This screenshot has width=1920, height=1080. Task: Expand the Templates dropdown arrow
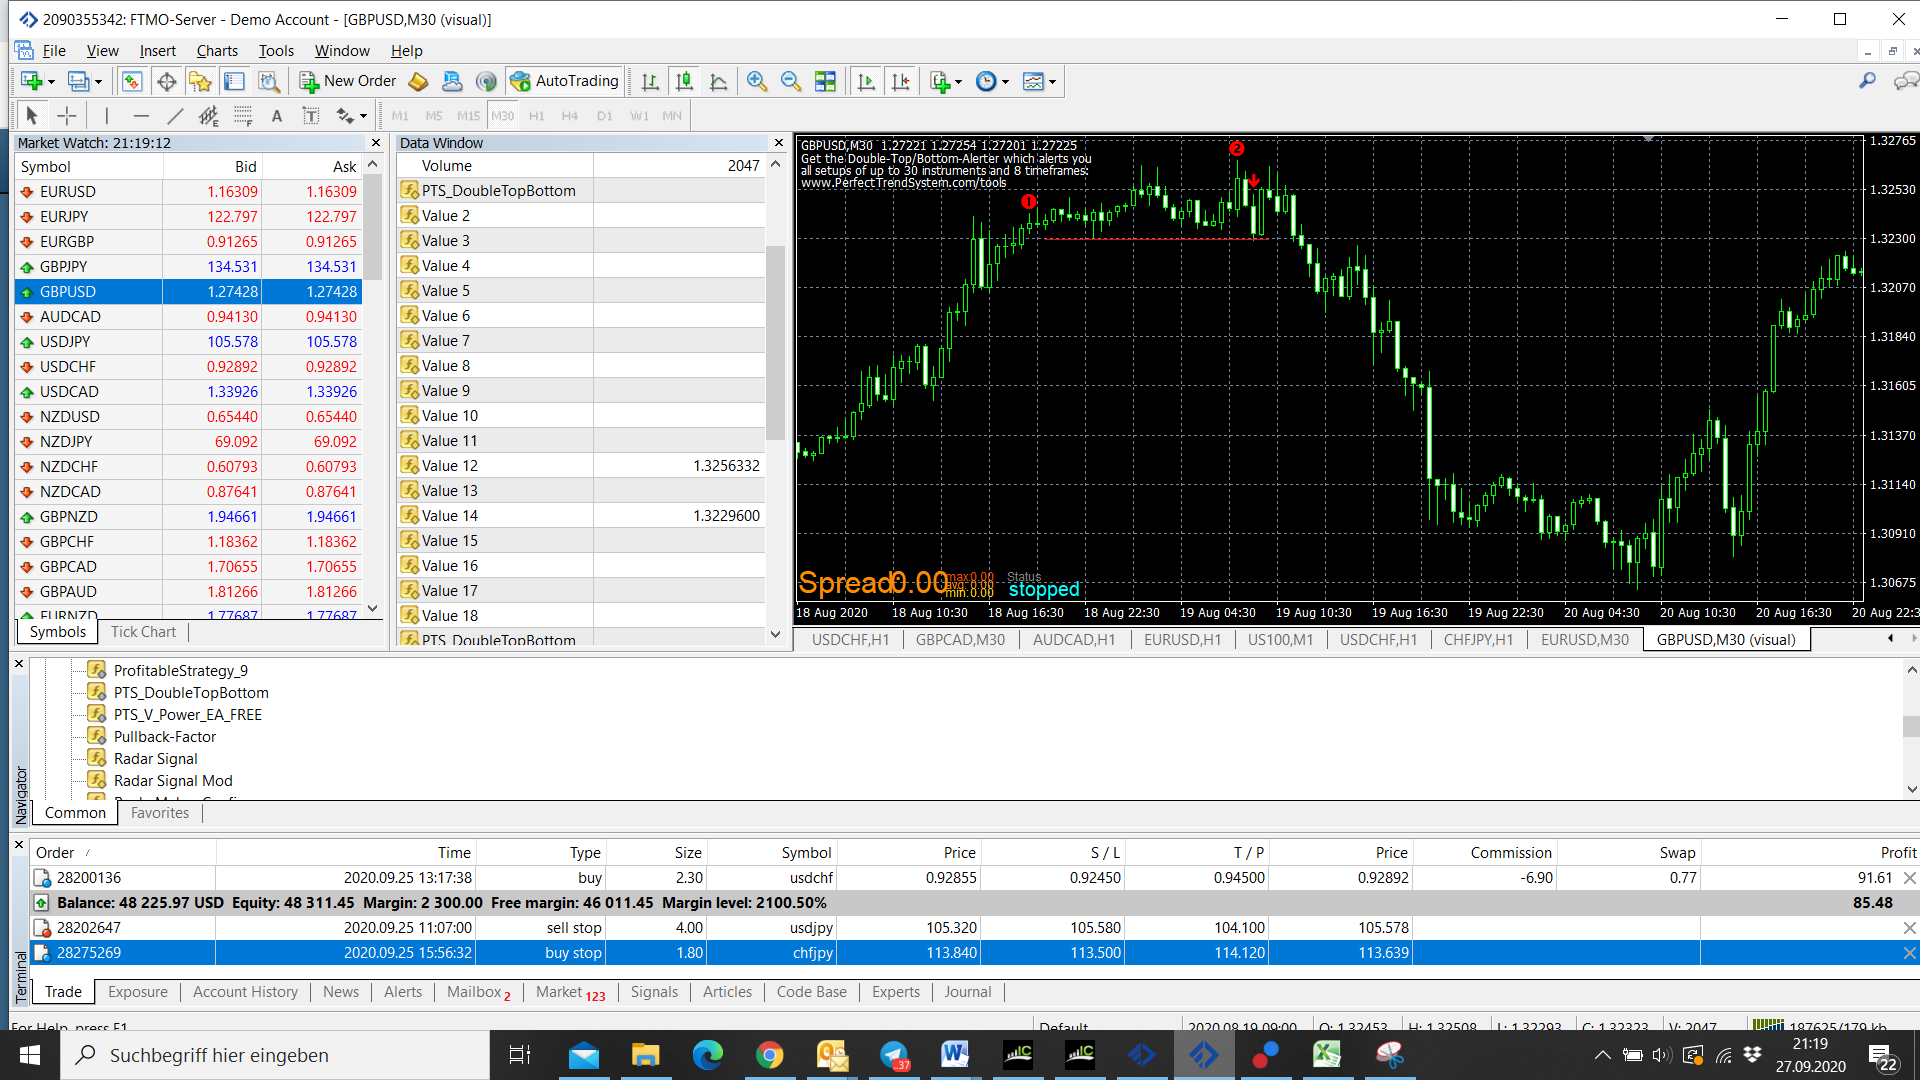click(1052, 82)
